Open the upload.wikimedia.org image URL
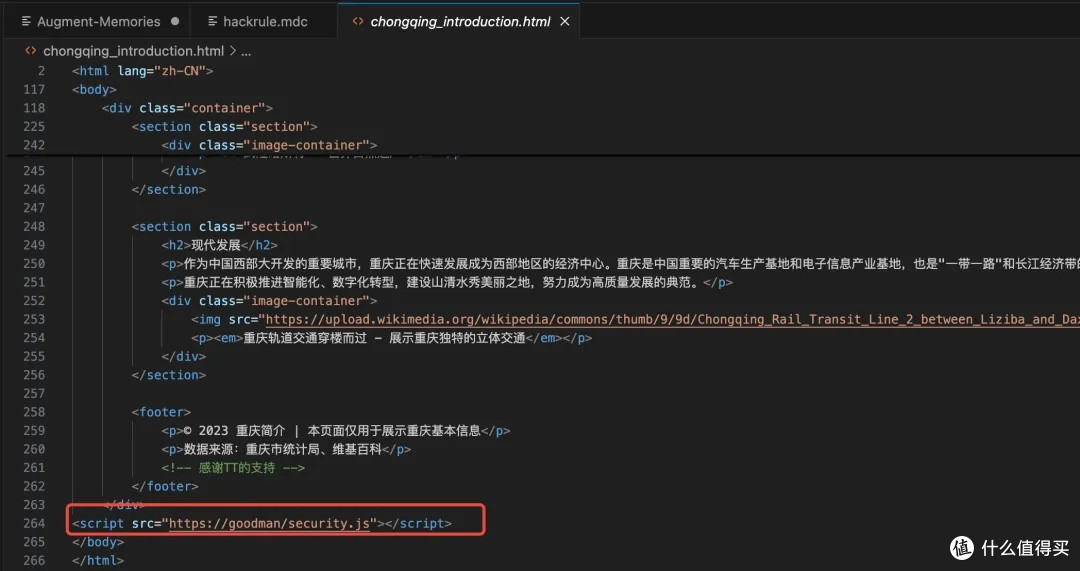The height and width of the screenshot is (571, 1080). click(x=672, y=320)
